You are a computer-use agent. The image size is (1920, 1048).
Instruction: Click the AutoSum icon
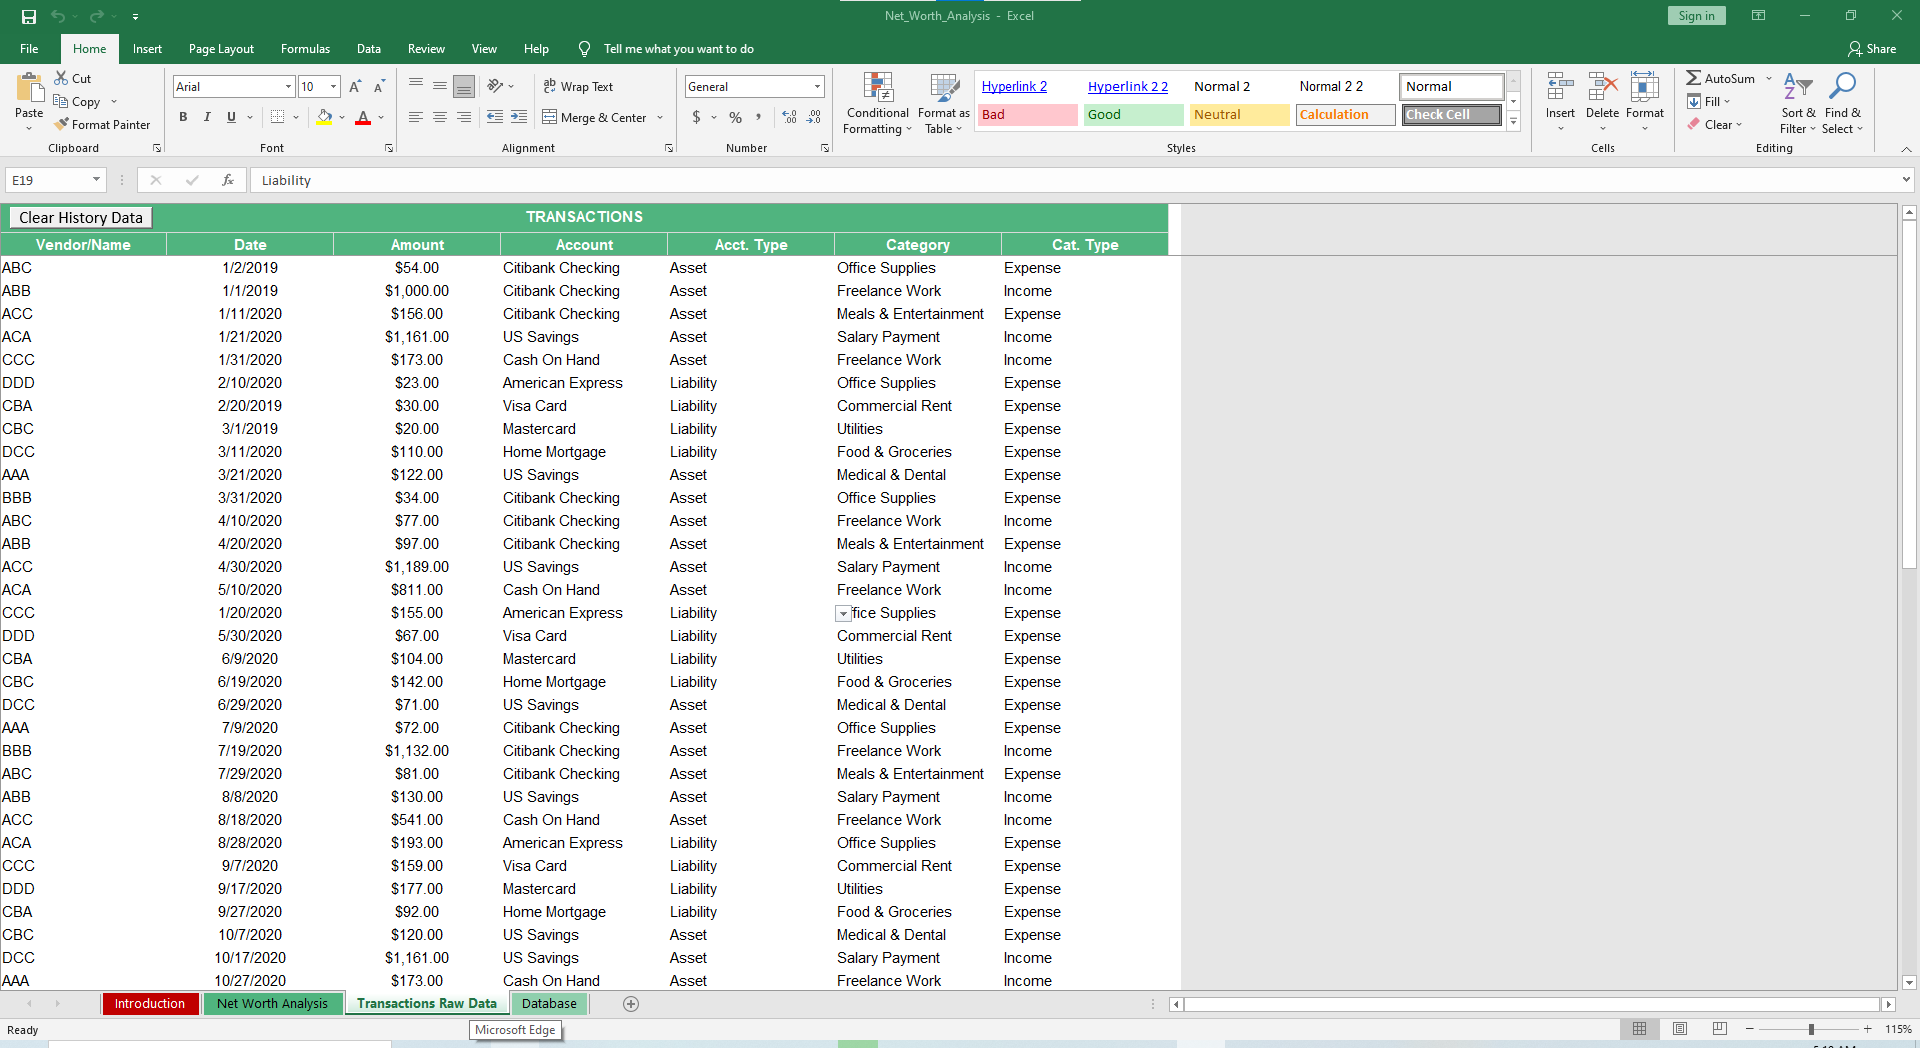pos(1694,78)
